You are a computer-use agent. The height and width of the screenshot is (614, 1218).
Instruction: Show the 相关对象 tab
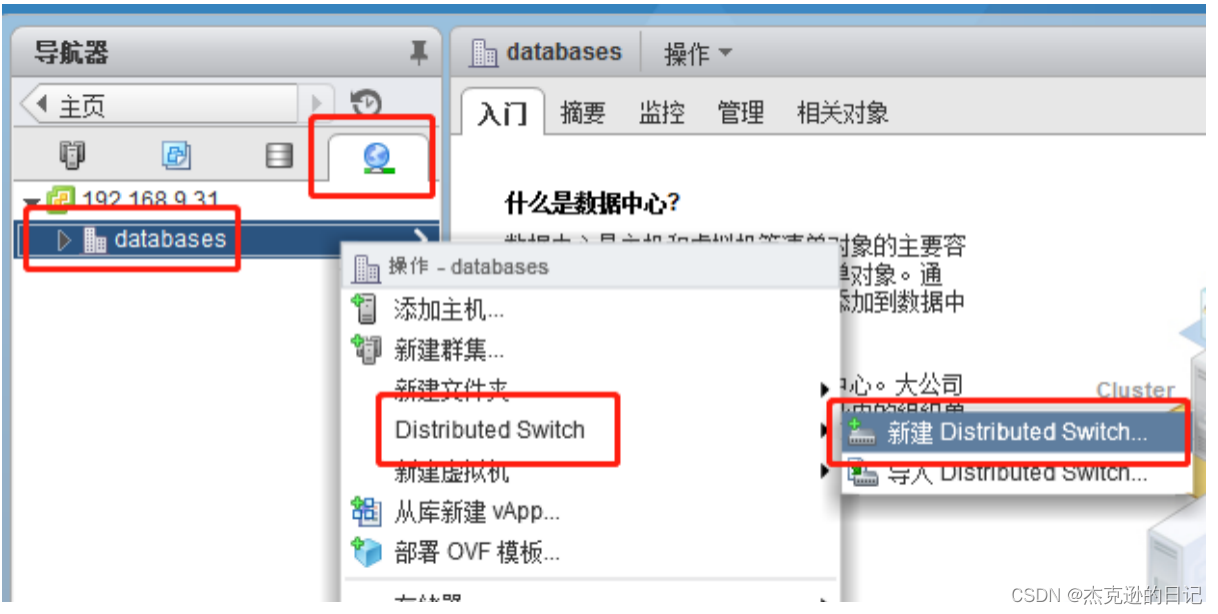(x=842, y=112)
